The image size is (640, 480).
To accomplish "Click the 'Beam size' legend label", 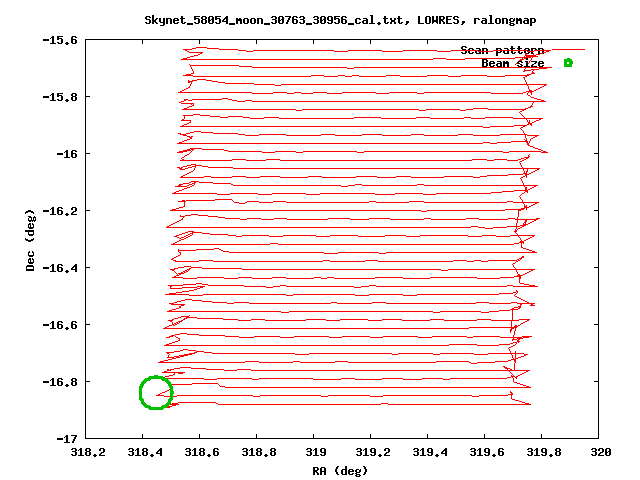I will (513, 63).
